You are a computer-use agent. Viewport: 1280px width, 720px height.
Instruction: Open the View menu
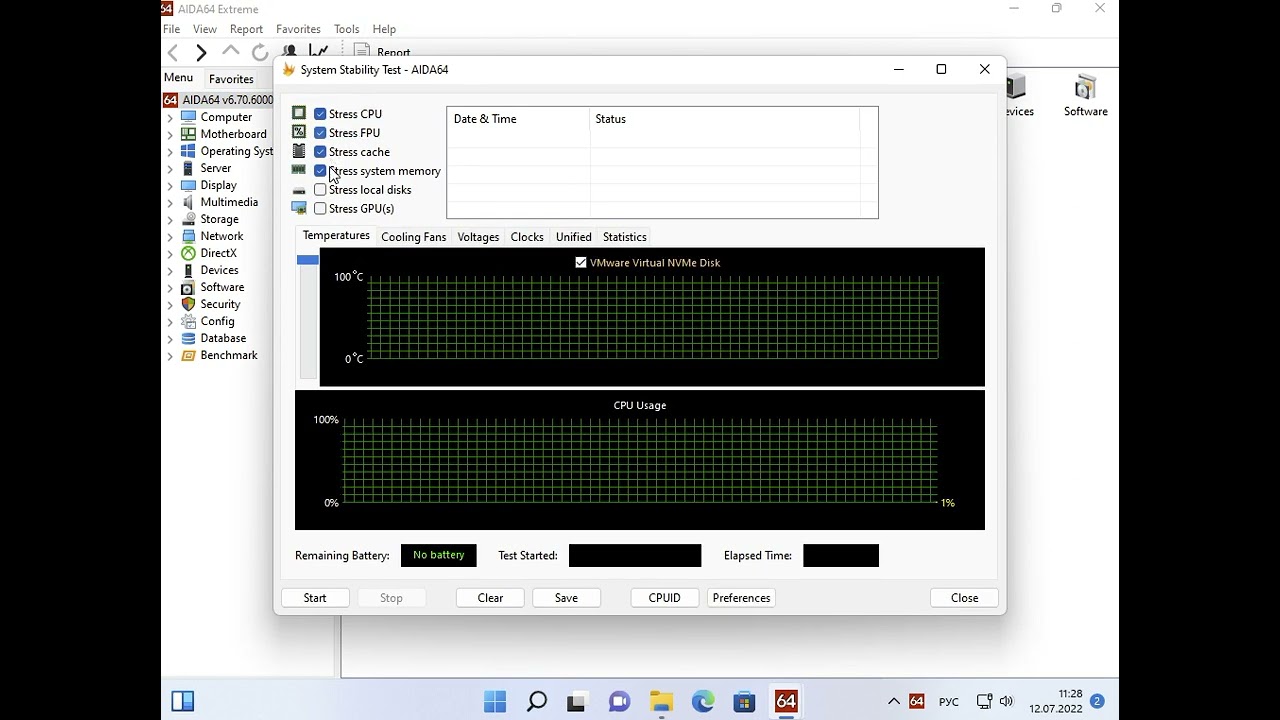205,29
